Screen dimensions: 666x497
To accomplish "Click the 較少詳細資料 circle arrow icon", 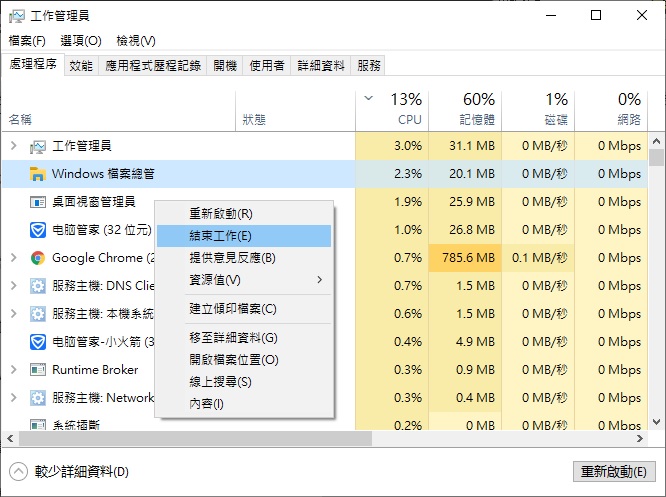I will 18,472.
